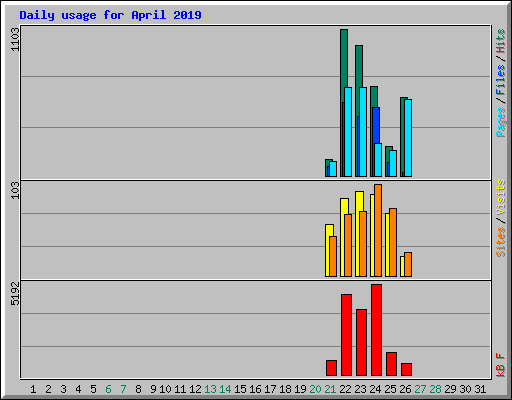
Task: Click the 103 value on the visits axis
Action: pos(15,190)
